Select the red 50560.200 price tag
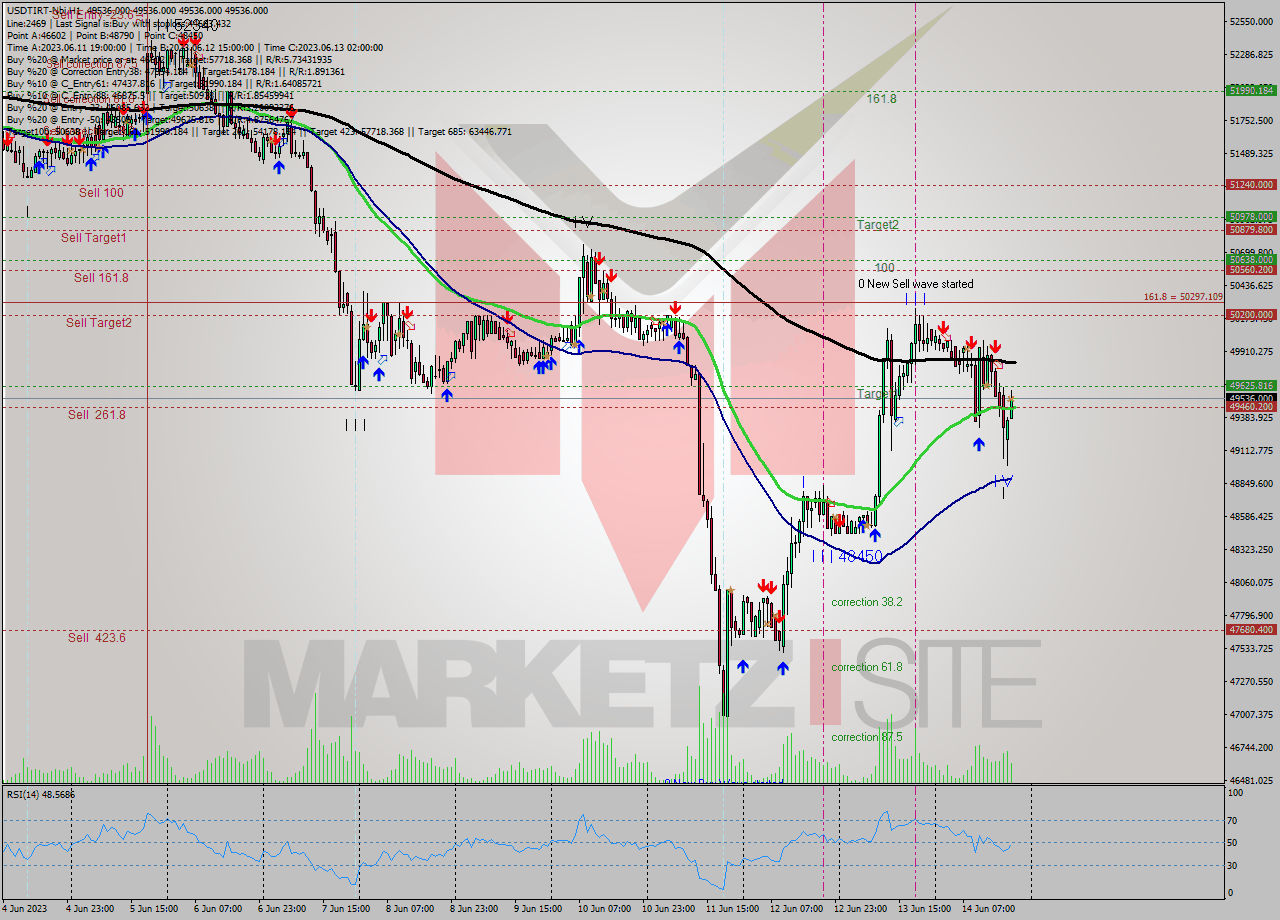 tap(1251, 270)
